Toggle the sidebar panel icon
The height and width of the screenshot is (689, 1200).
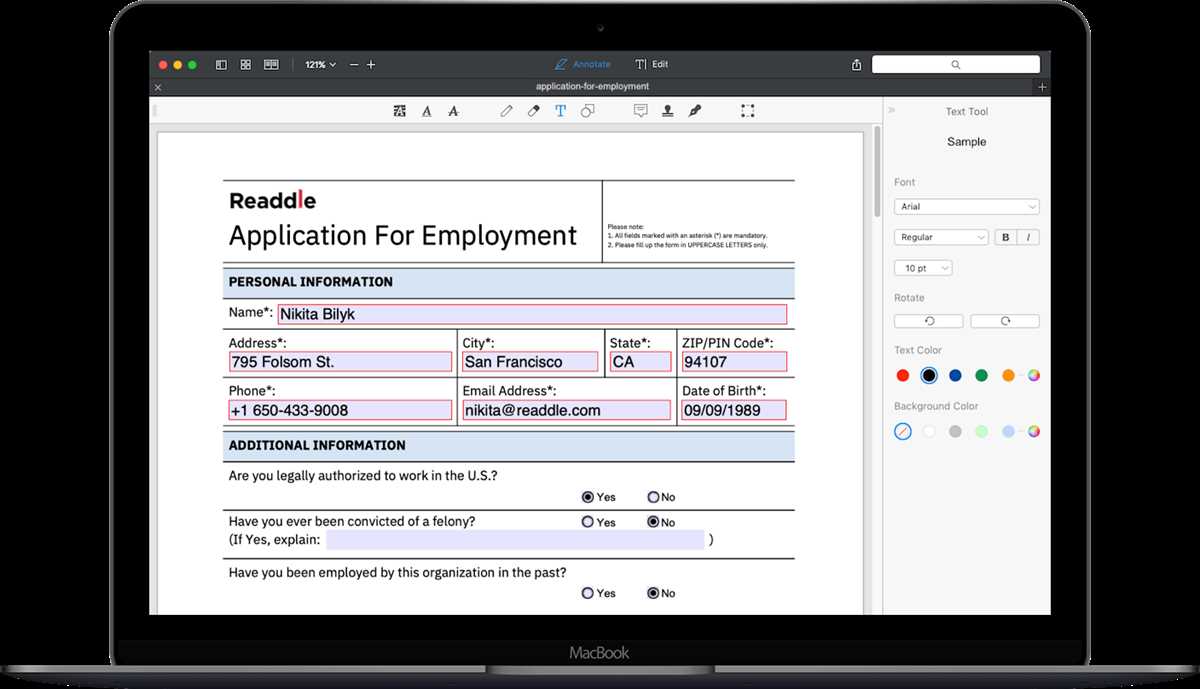(221, 64)
